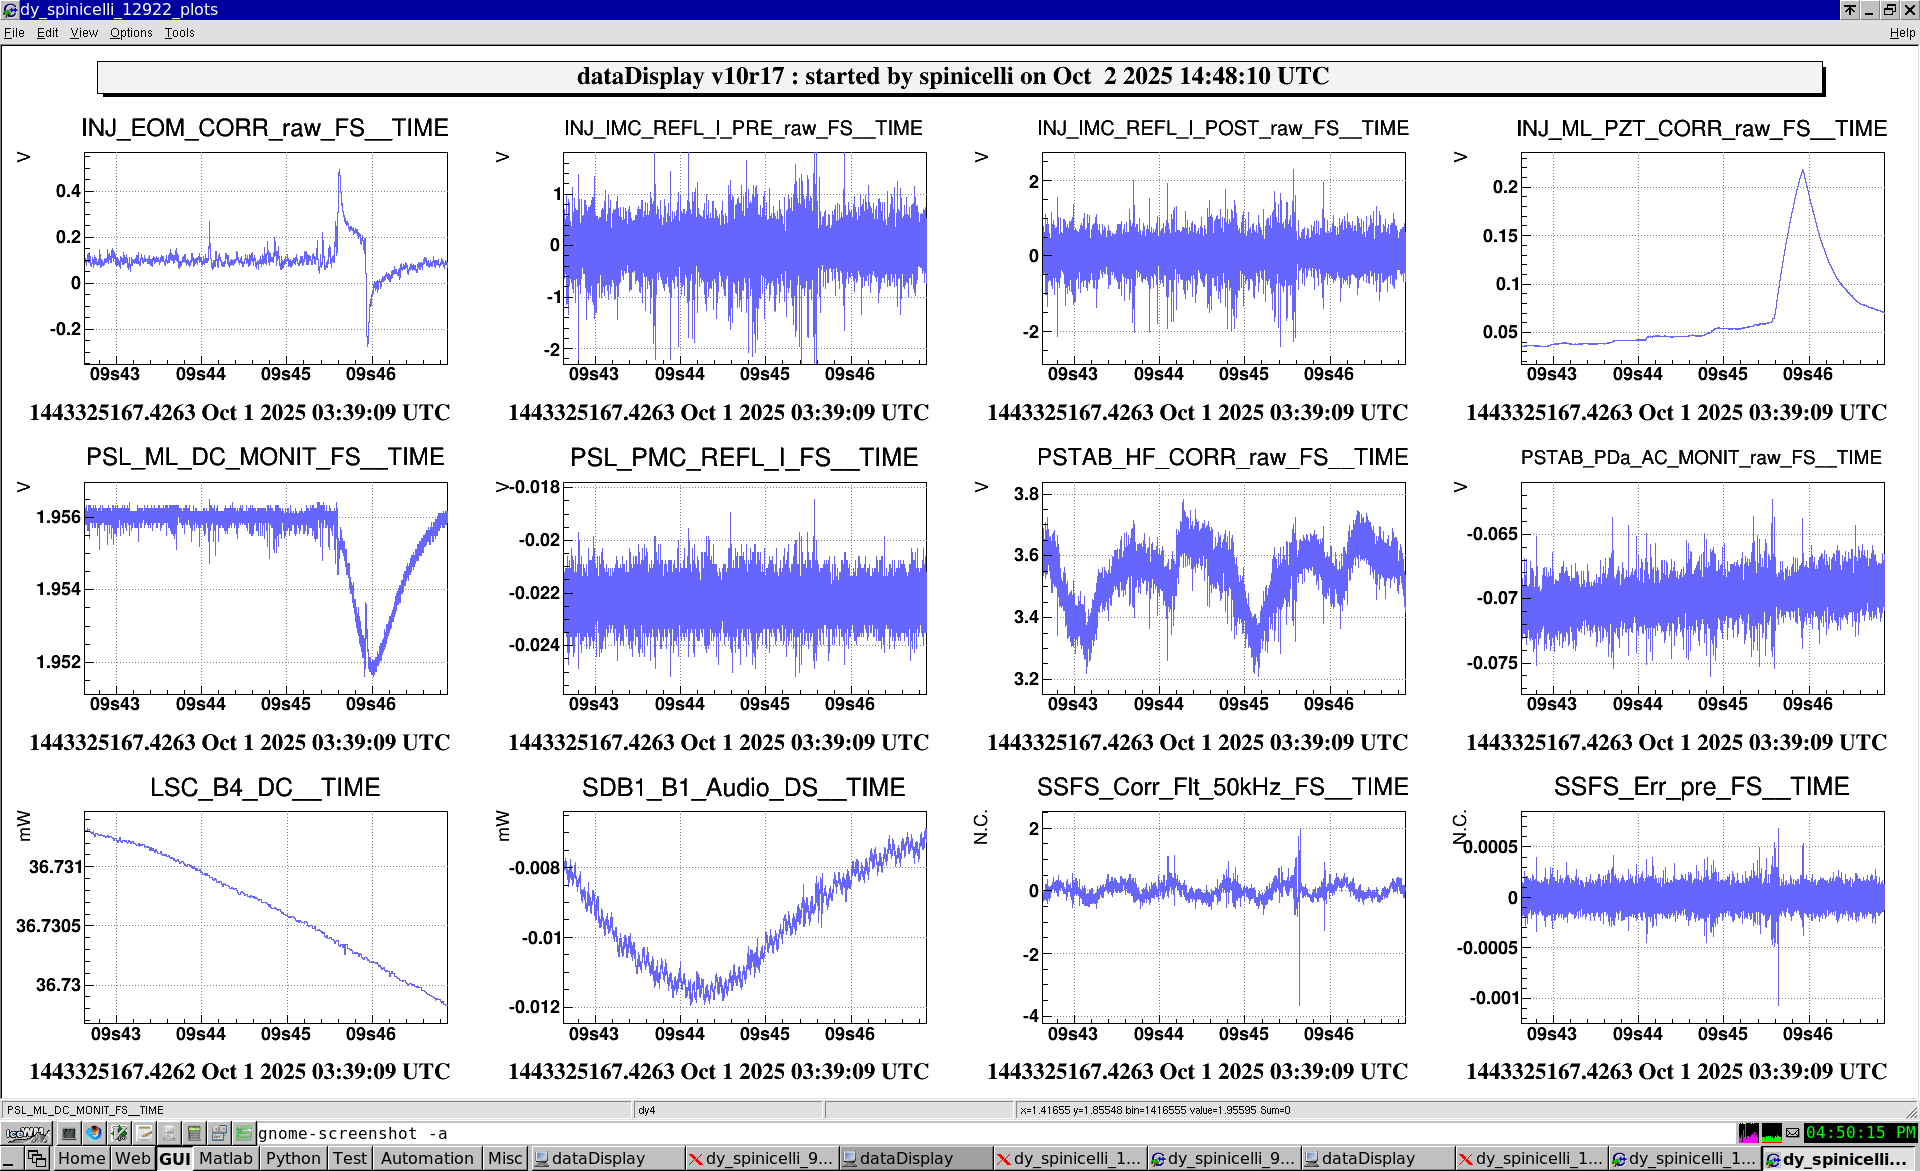The width and height of the screenshot is (1920, 1171).
Task: Open the IceWM start menu button
Action: pyautogui.click(x=27, y=1133)
